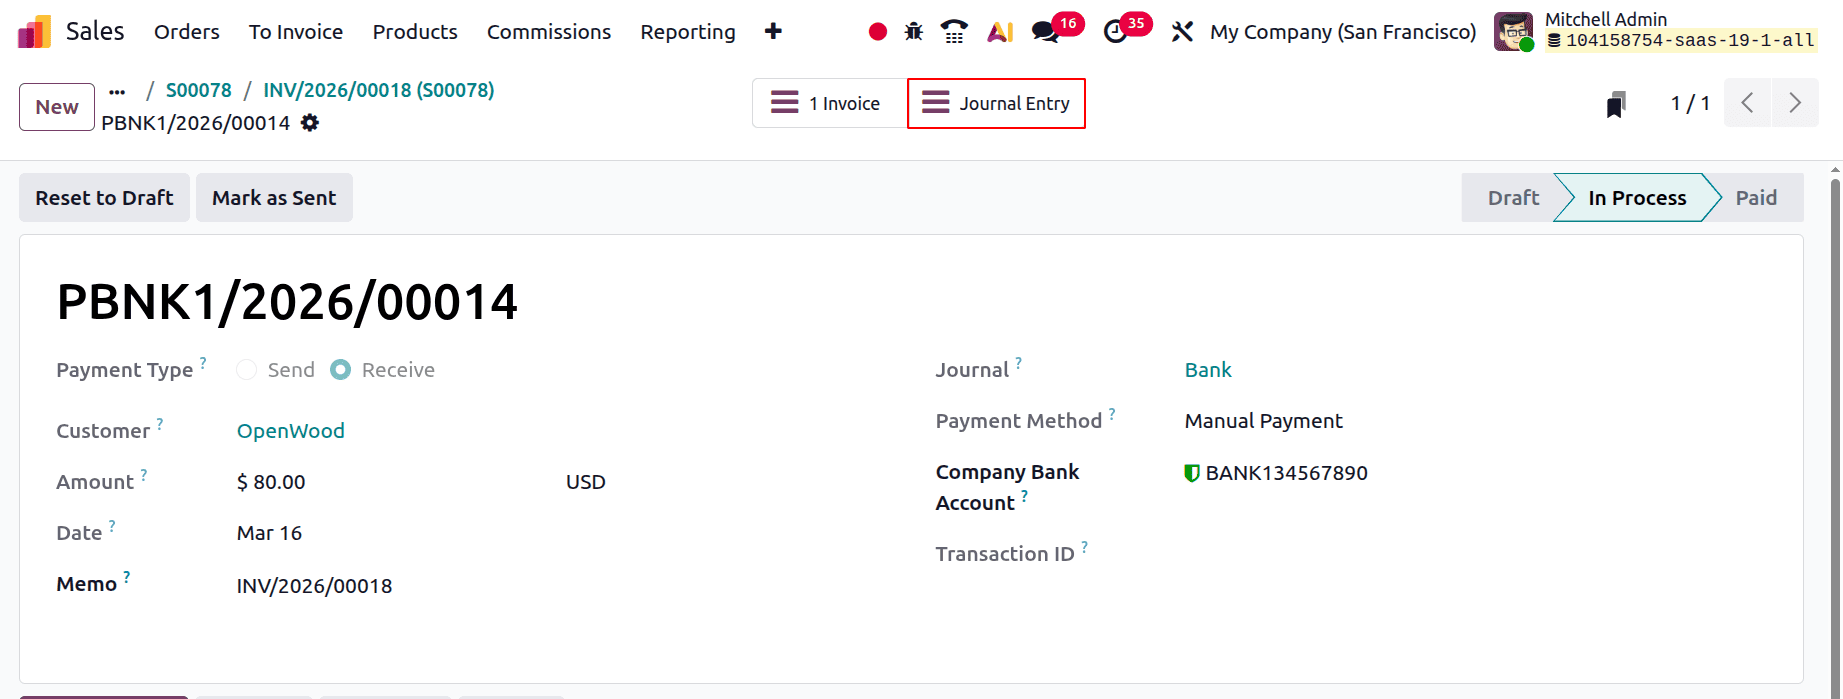Open the OpenWood customer link
This screenshot has width=1843, height=699.
[291, 431]
